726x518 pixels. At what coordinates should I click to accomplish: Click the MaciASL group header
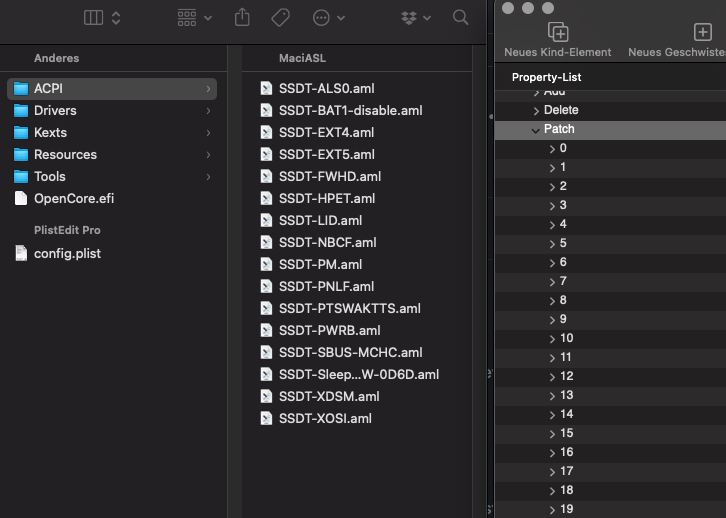[x=302, y=58]
